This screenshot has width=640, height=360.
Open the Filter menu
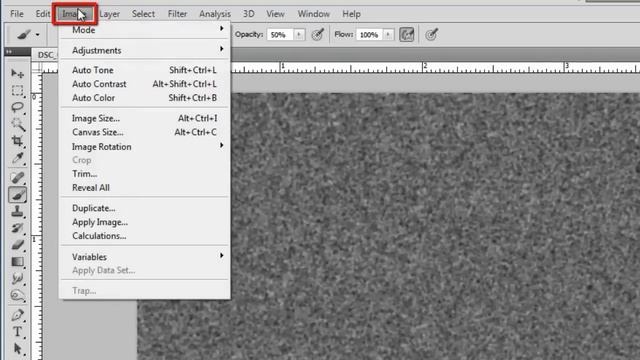[x=177, y=14]
